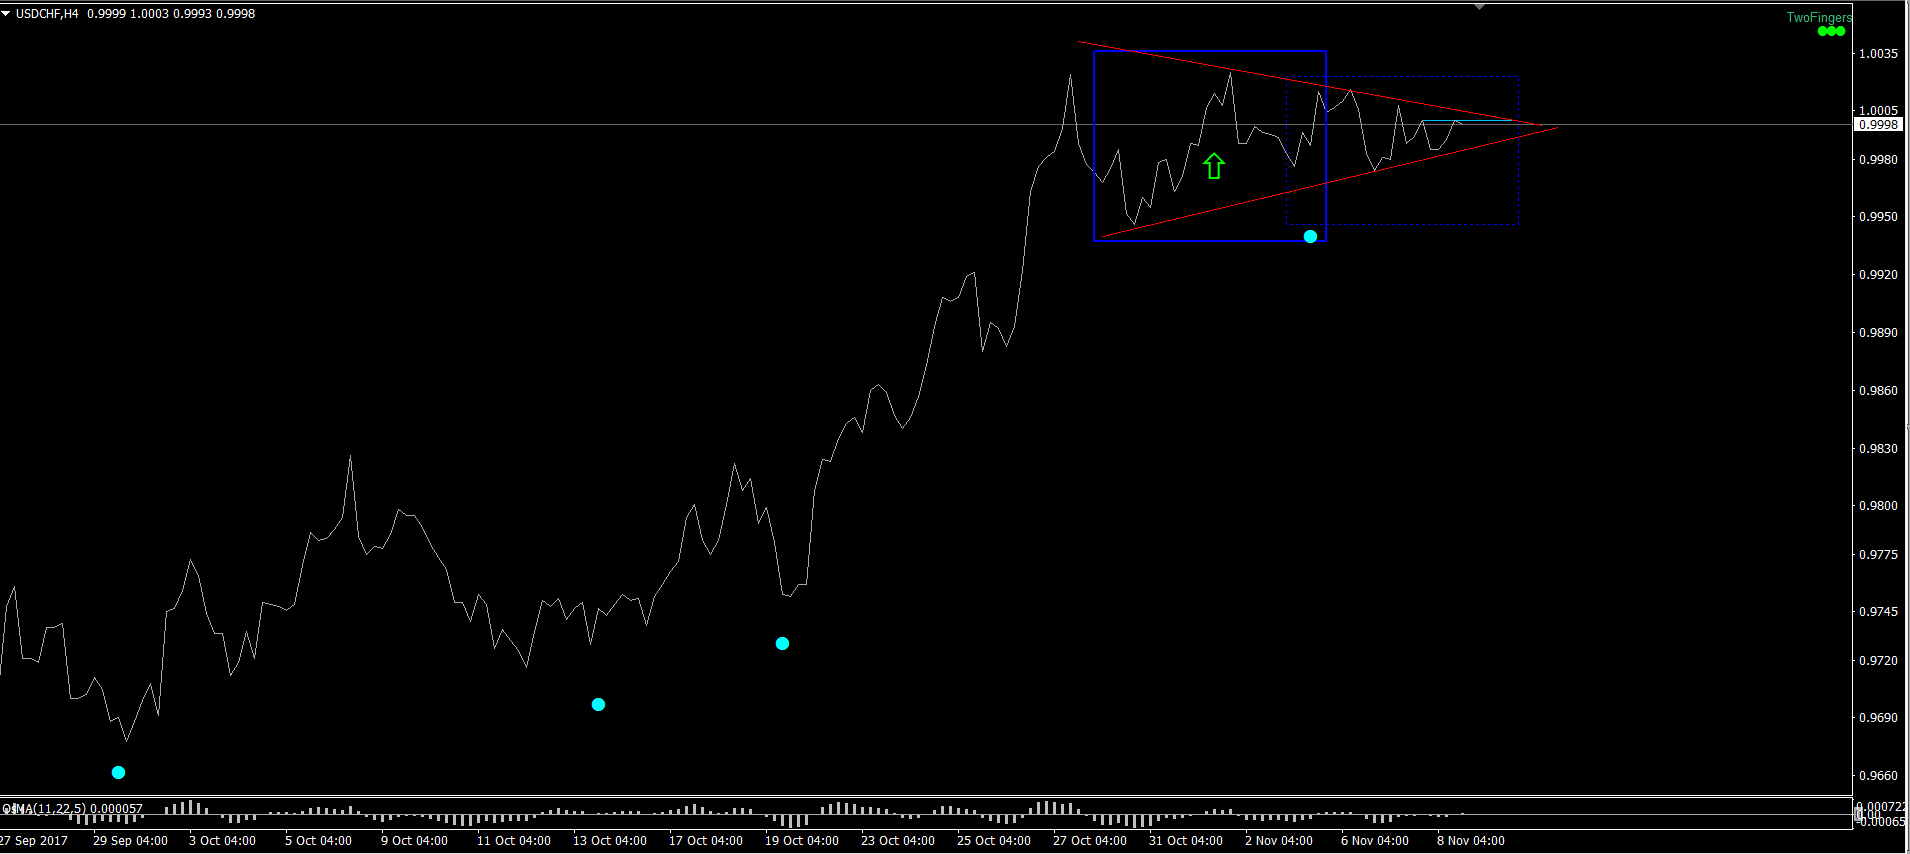Click the 23 Oct 04:00 time label

898,841
